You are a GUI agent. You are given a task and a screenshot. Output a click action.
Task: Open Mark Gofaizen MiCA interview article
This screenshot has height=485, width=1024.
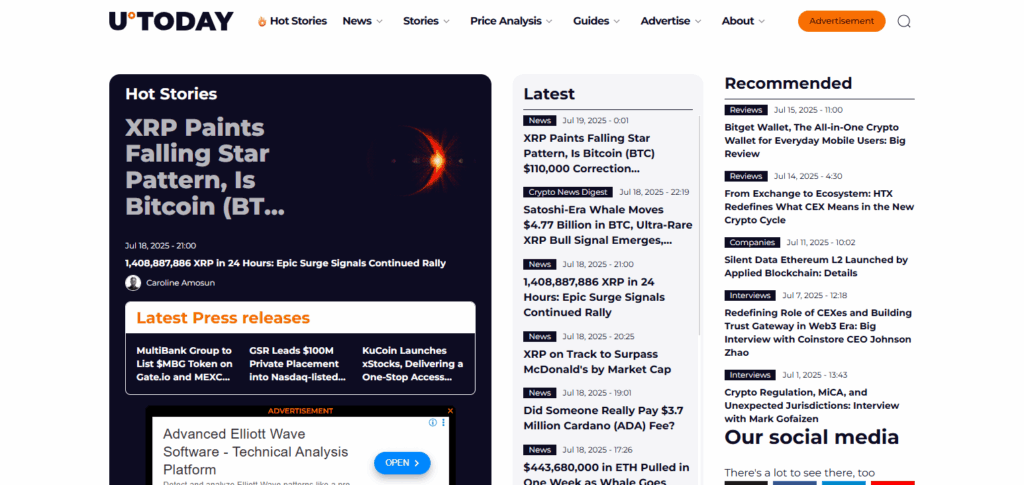click(812, 405)
